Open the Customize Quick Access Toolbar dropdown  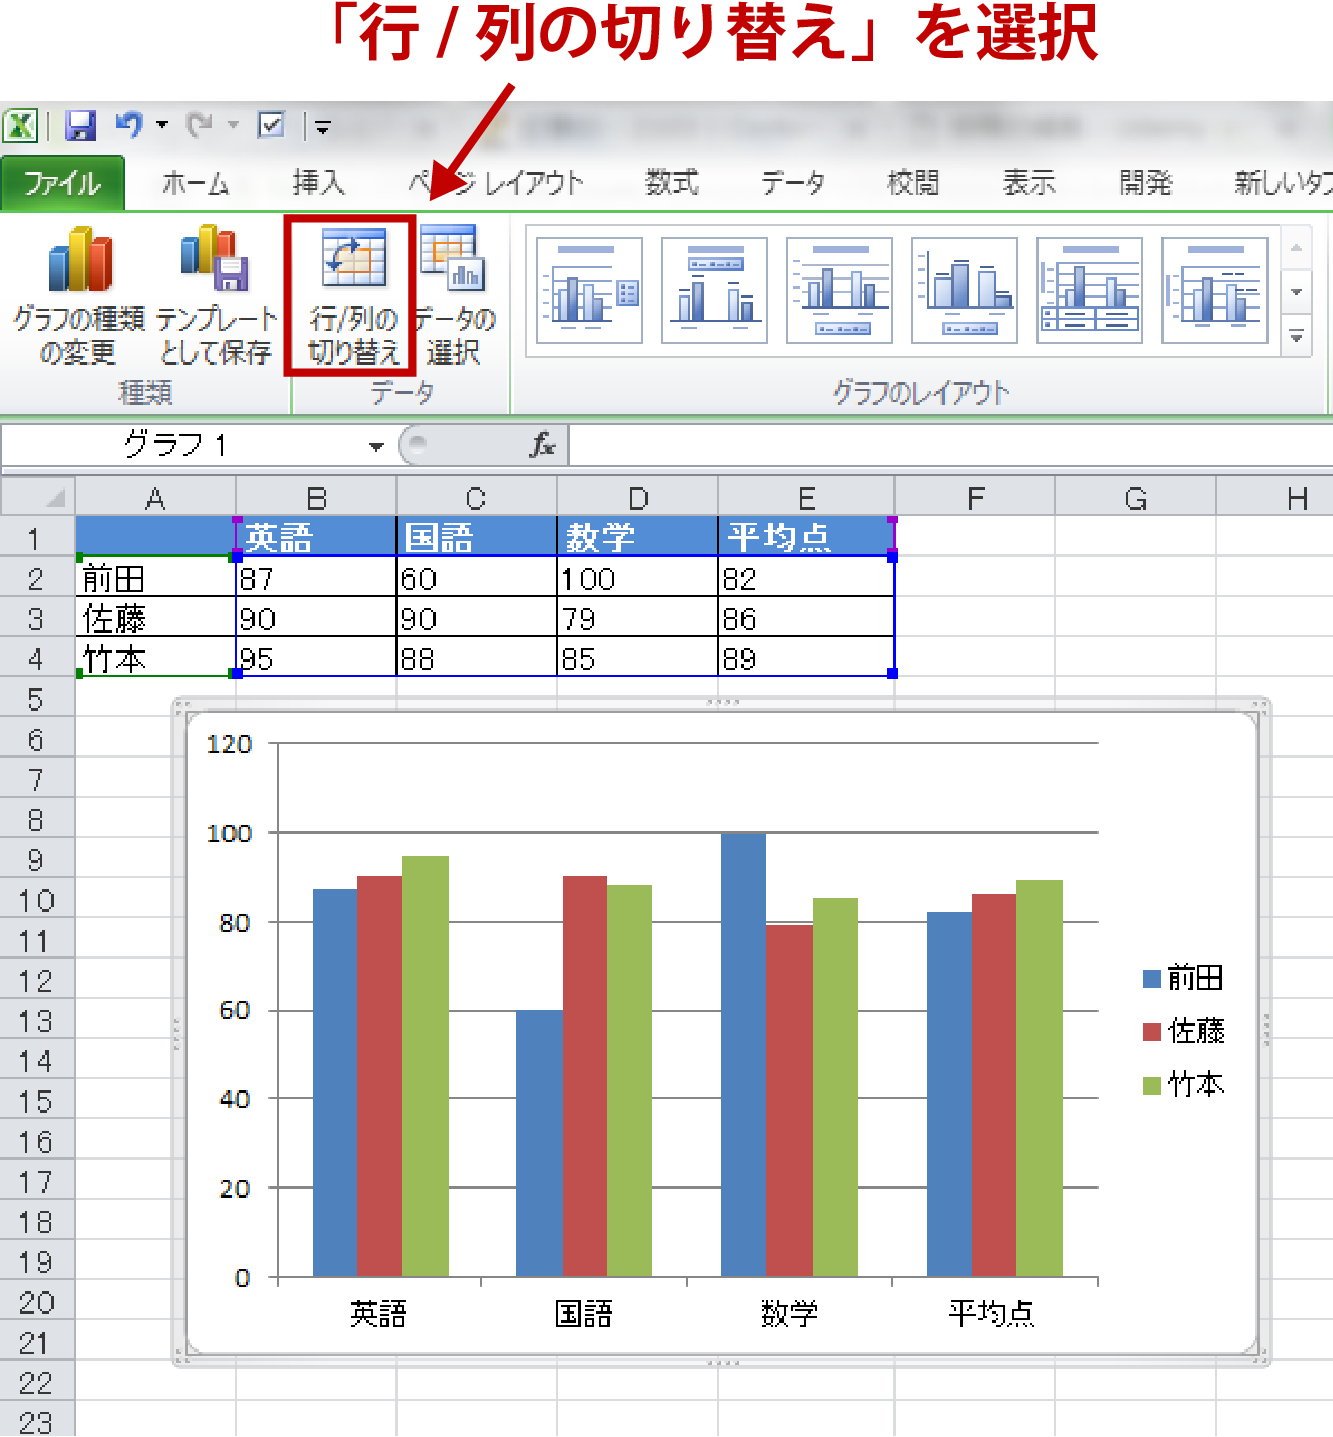point(322,127)
